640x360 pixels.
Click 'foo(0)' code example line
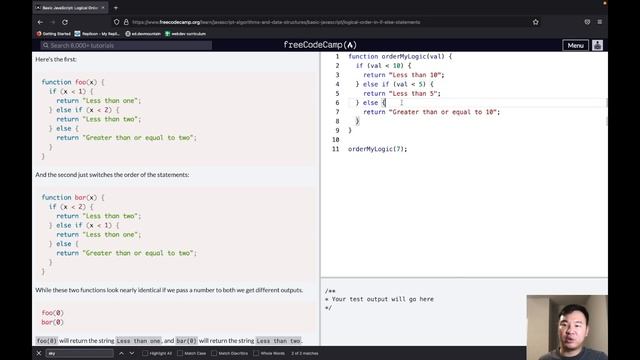tap(53, 313)
